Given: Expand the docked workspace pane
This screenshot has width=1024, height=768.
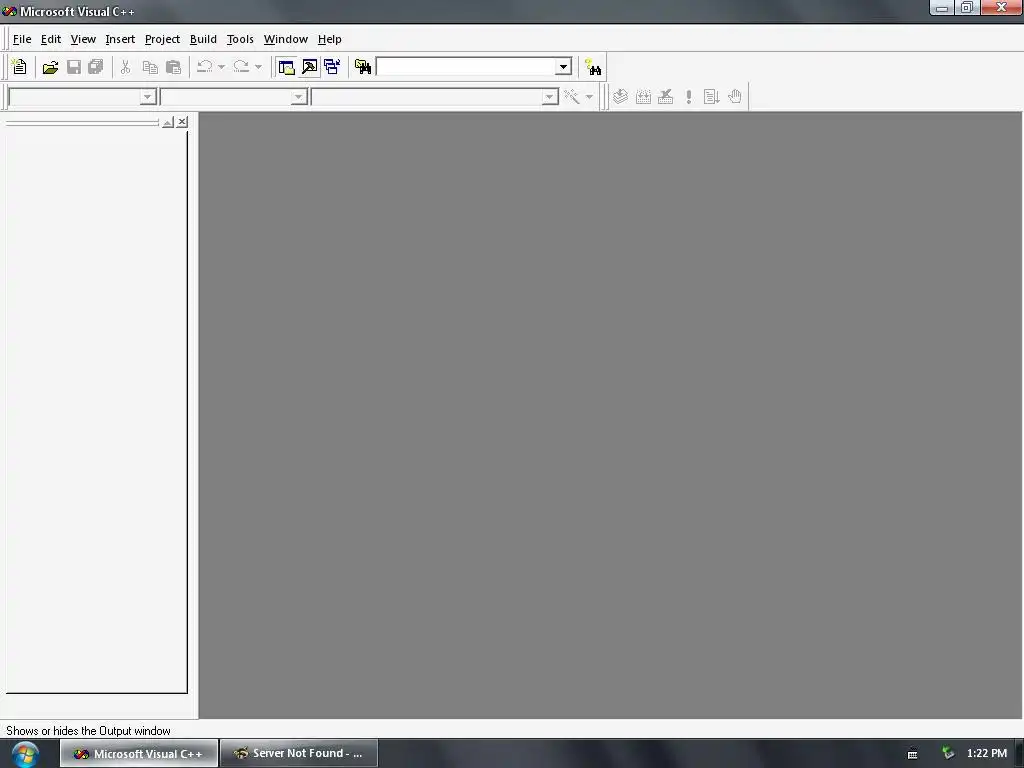Looking at the screenshot, I should coord(168,122).
